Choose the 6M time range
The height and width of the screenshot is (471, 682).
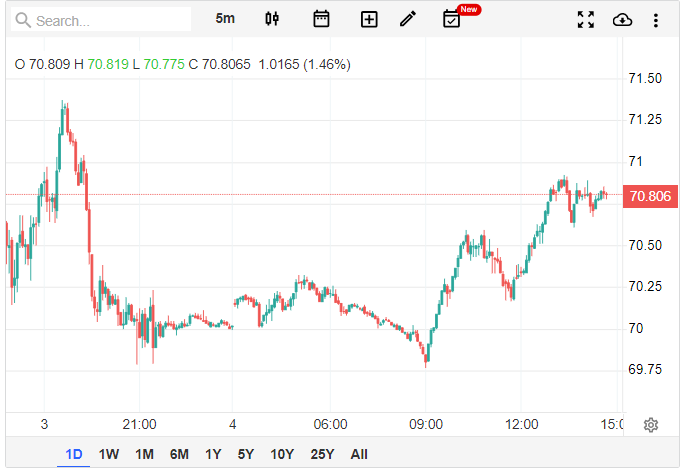pyautogui.click(x=179, y=454)
